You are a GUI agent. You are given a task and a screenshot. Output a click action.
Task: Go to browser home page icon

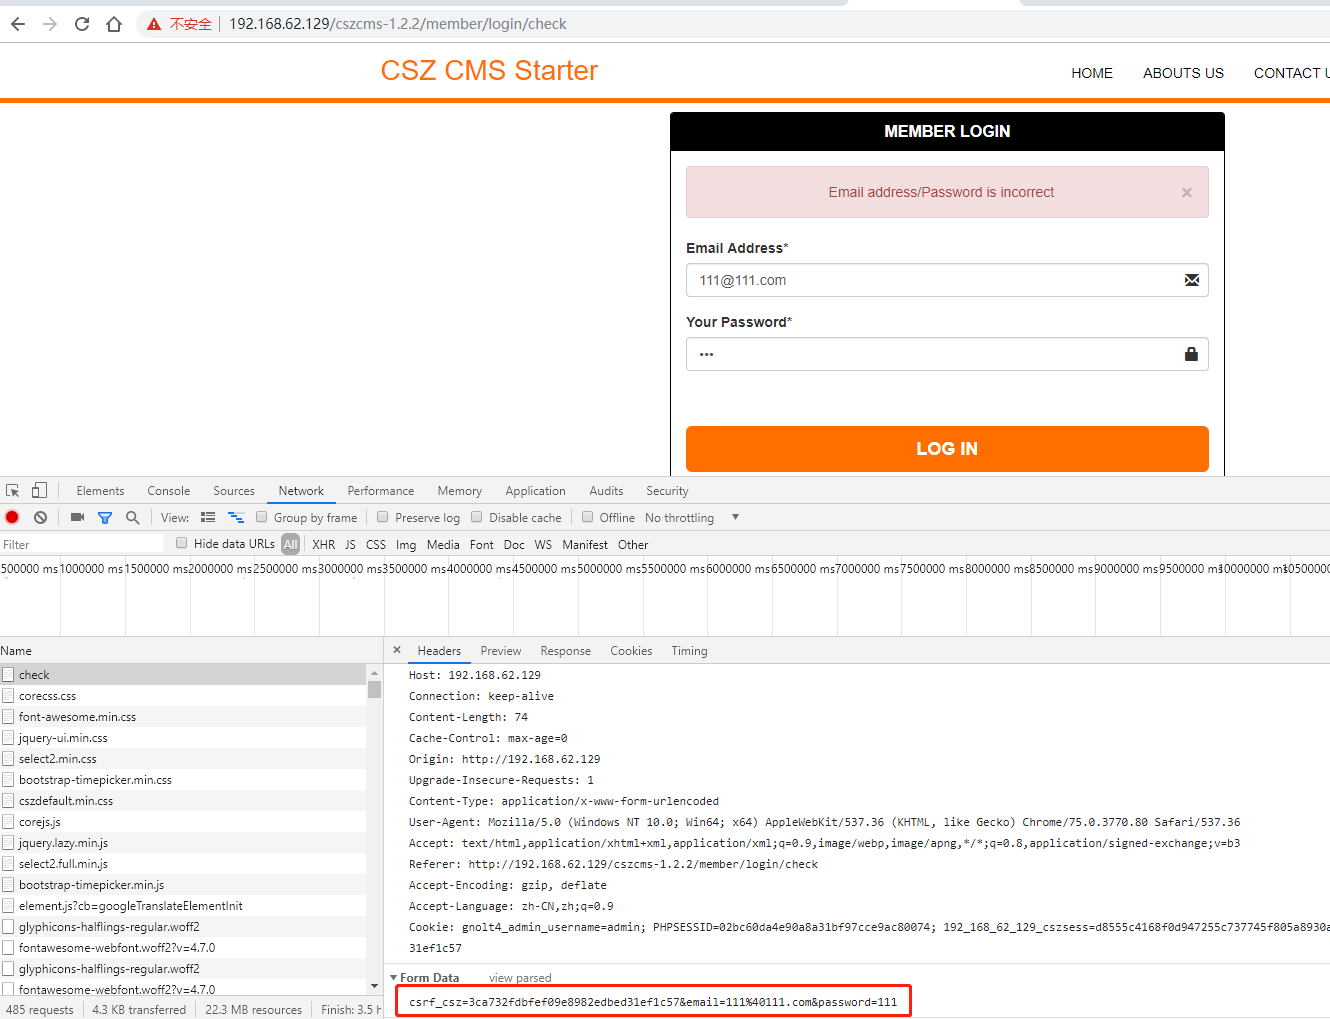tap(114, 24)
